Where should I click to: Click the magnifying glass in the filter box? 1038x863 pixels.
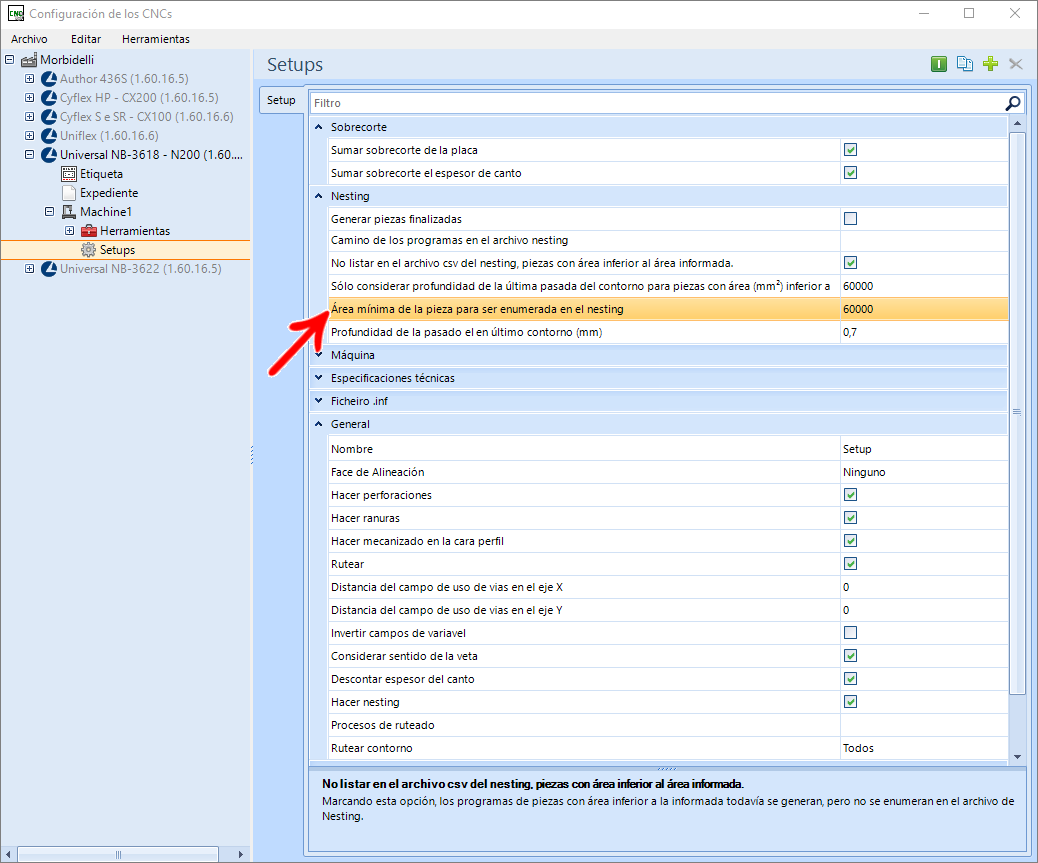pyautogui.click(x=1012, y=103)
